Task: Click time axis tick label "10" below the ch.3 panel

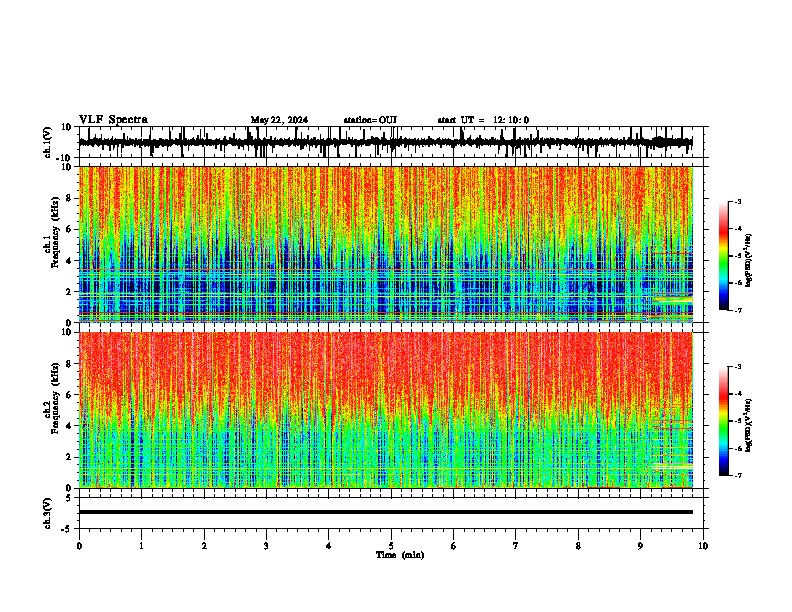Action: point(703,546)
